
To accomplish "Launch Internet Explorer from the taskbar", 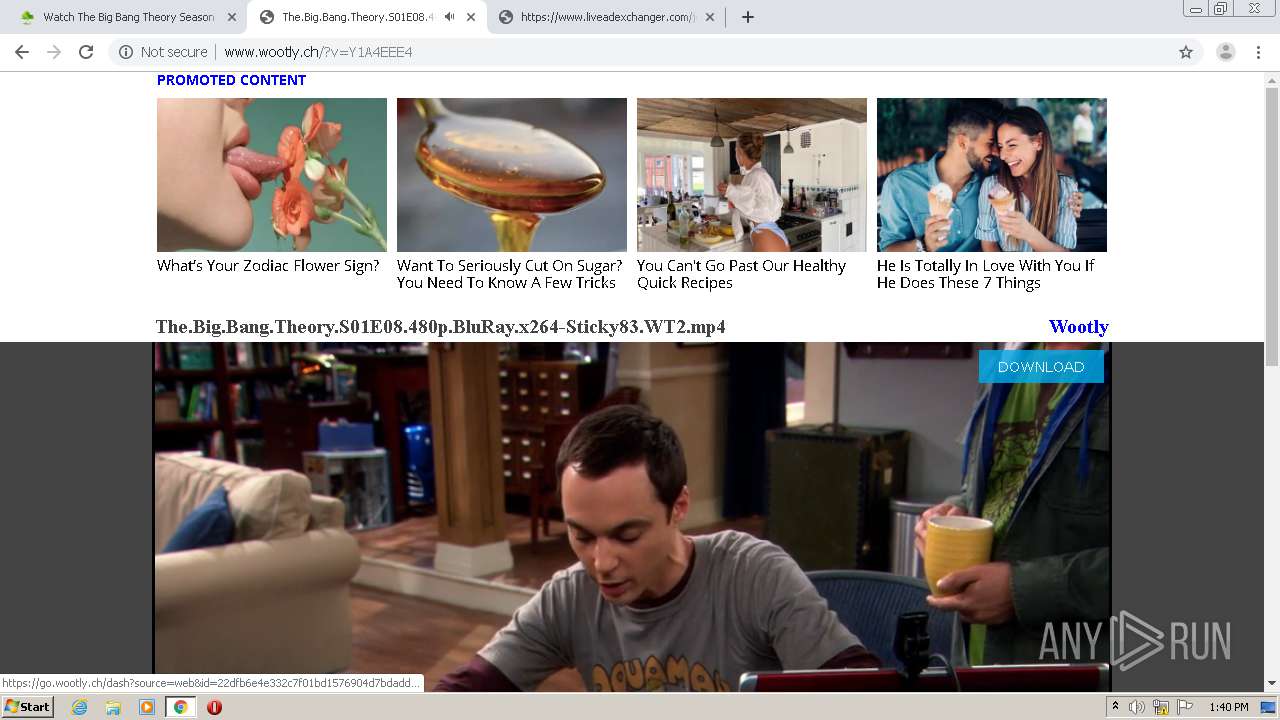I will click(x=79, y=707).
